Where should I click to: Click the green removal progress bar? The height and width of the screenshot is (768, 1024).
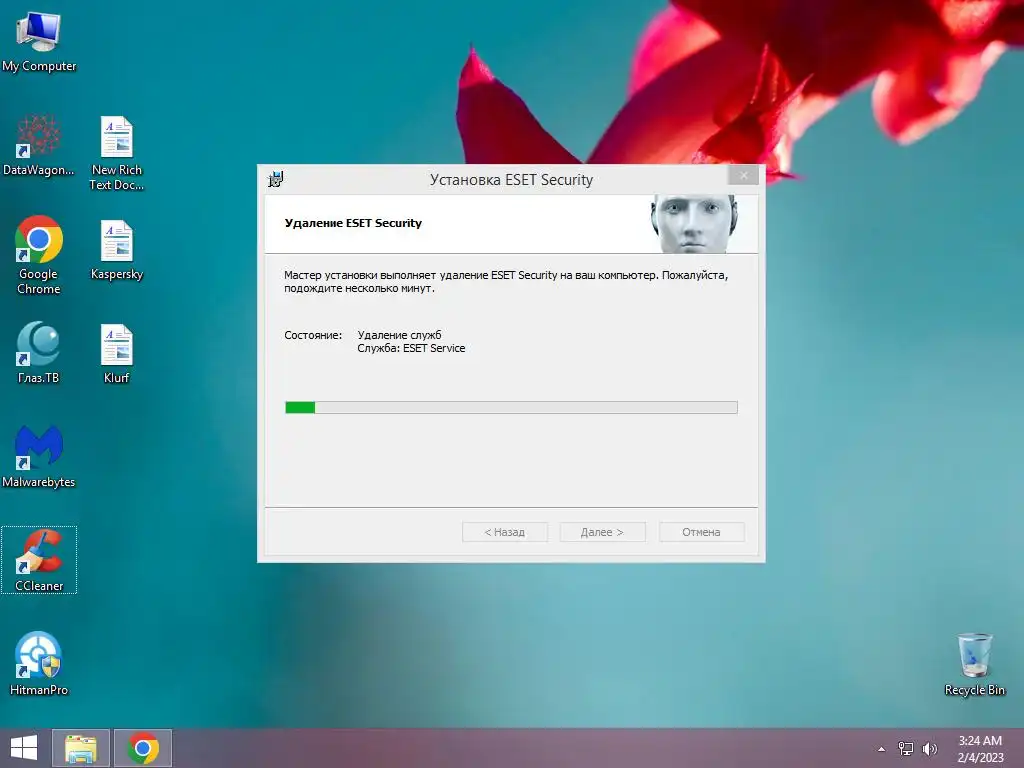[511, 408]
